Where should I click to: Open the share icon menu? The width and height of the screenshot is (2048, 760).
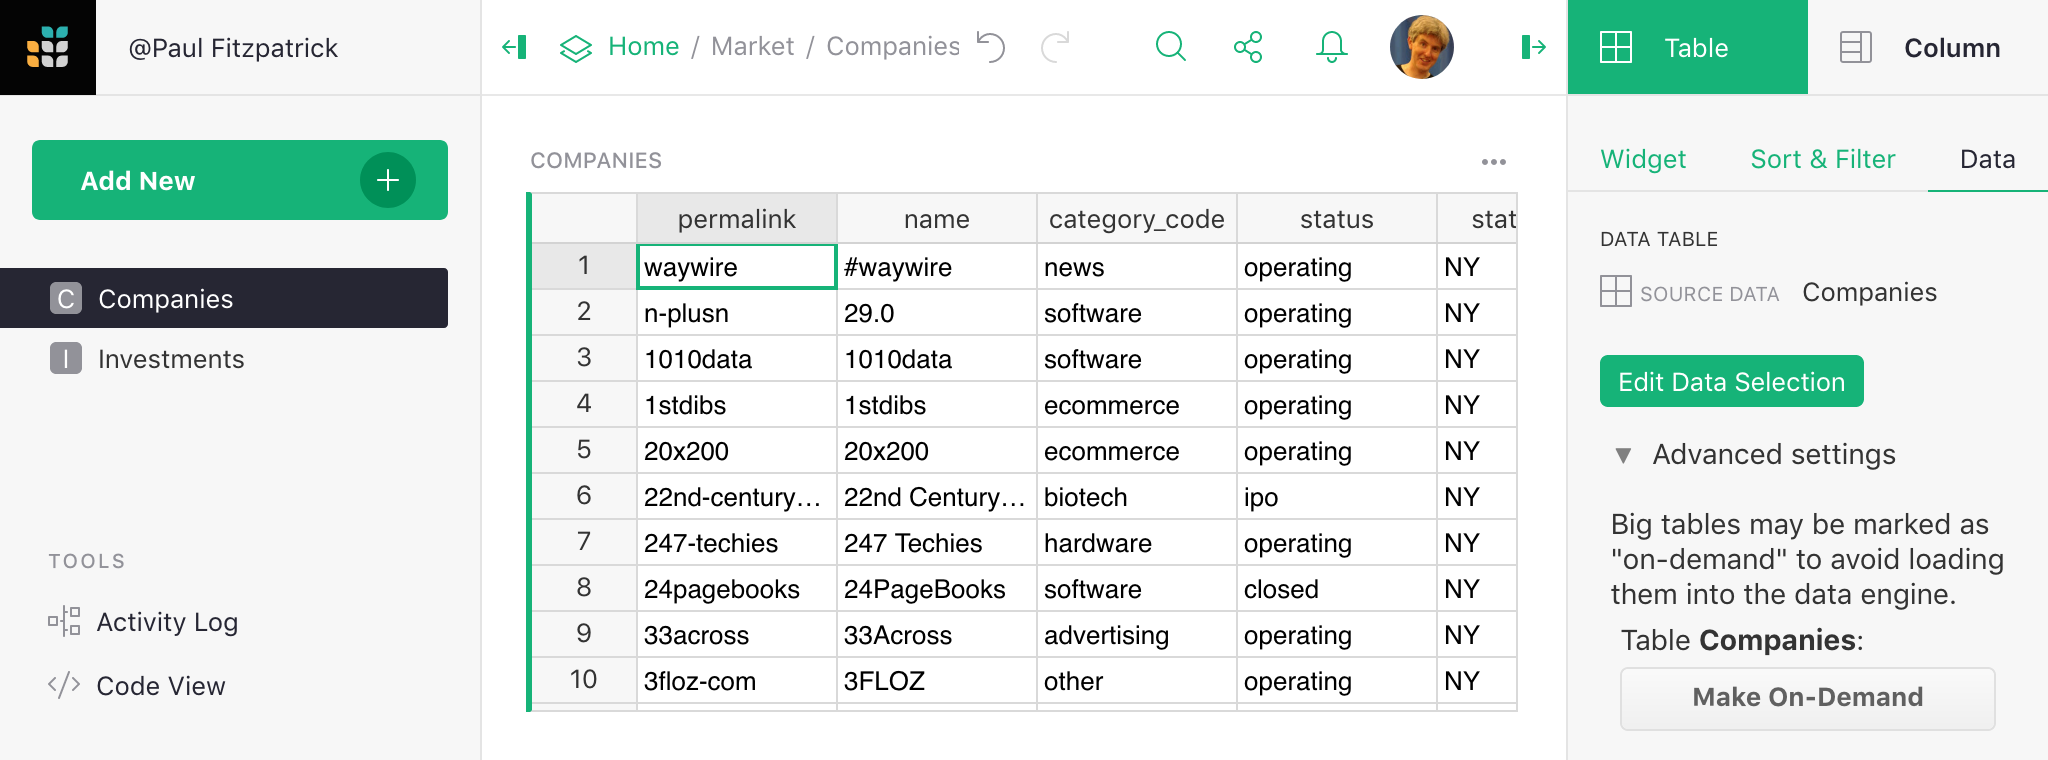pyautogui.click(x=1248, y=47)
